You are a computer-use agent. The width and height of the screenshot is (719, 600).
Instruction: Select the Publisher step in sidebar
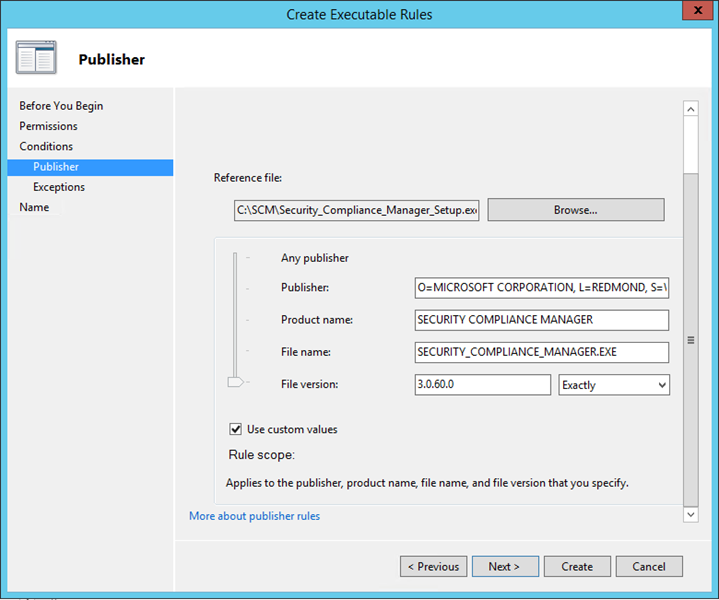(90, 167)
